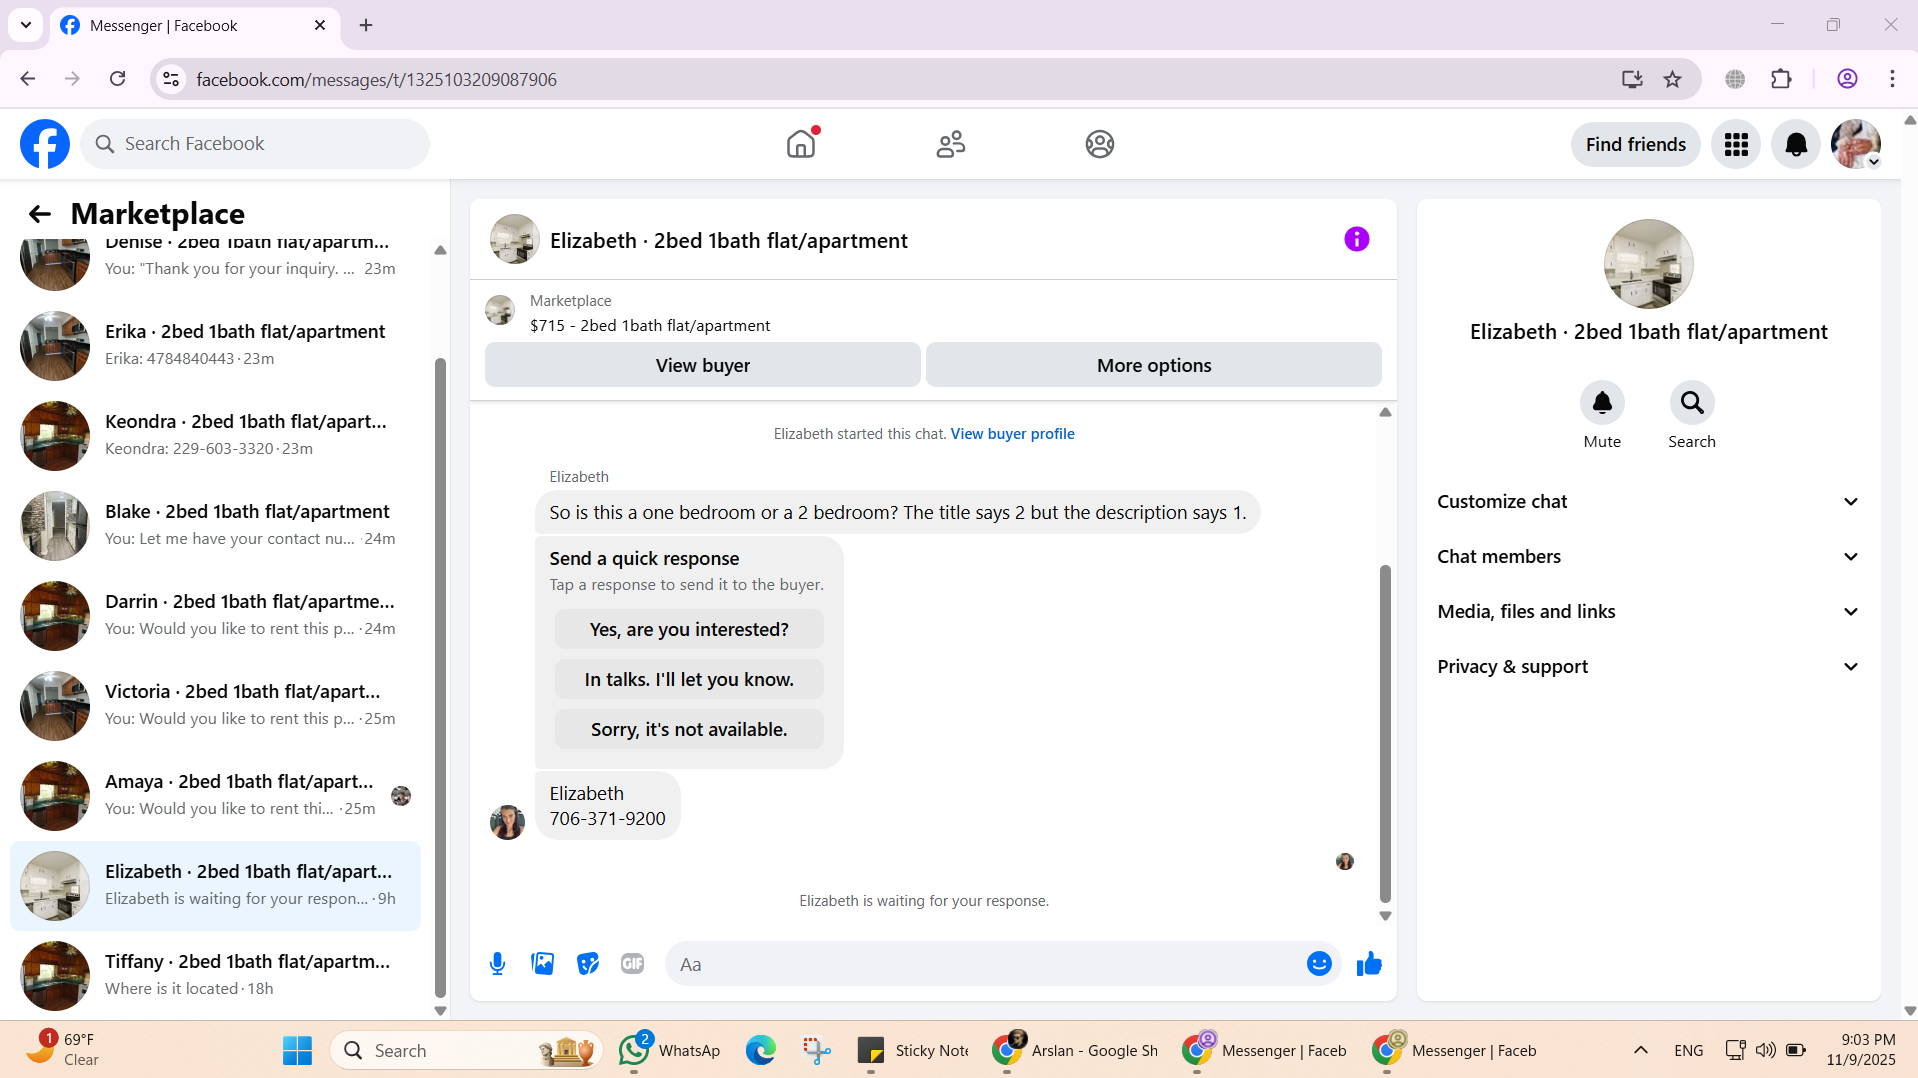
Task: Open Chrome profile icon
Action: click(1847, 79)
